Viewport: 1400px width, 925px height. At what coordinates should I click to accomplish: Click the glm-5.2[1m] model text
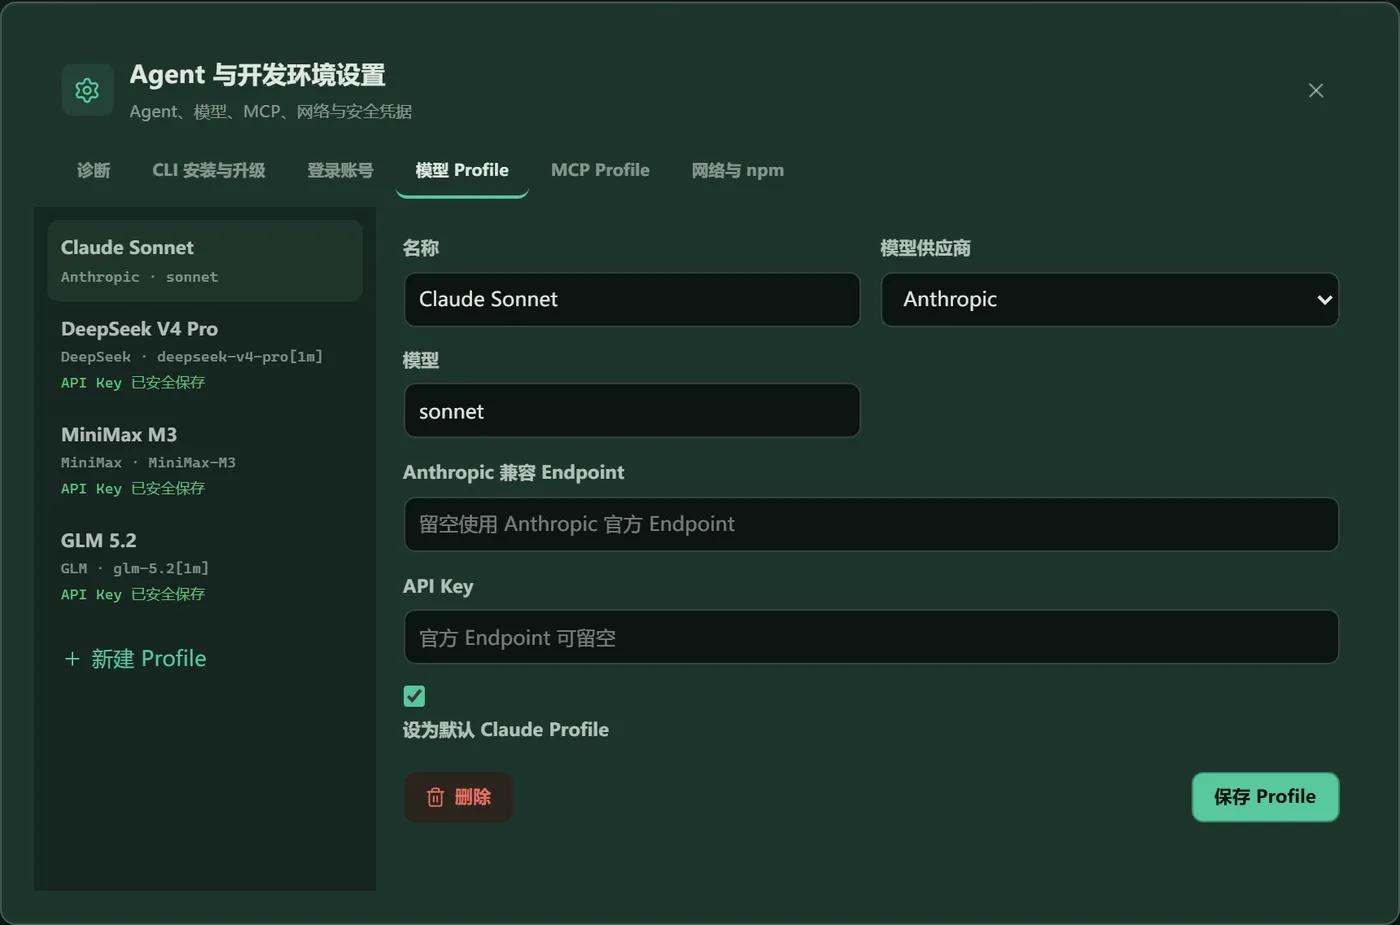pos(161,569)
